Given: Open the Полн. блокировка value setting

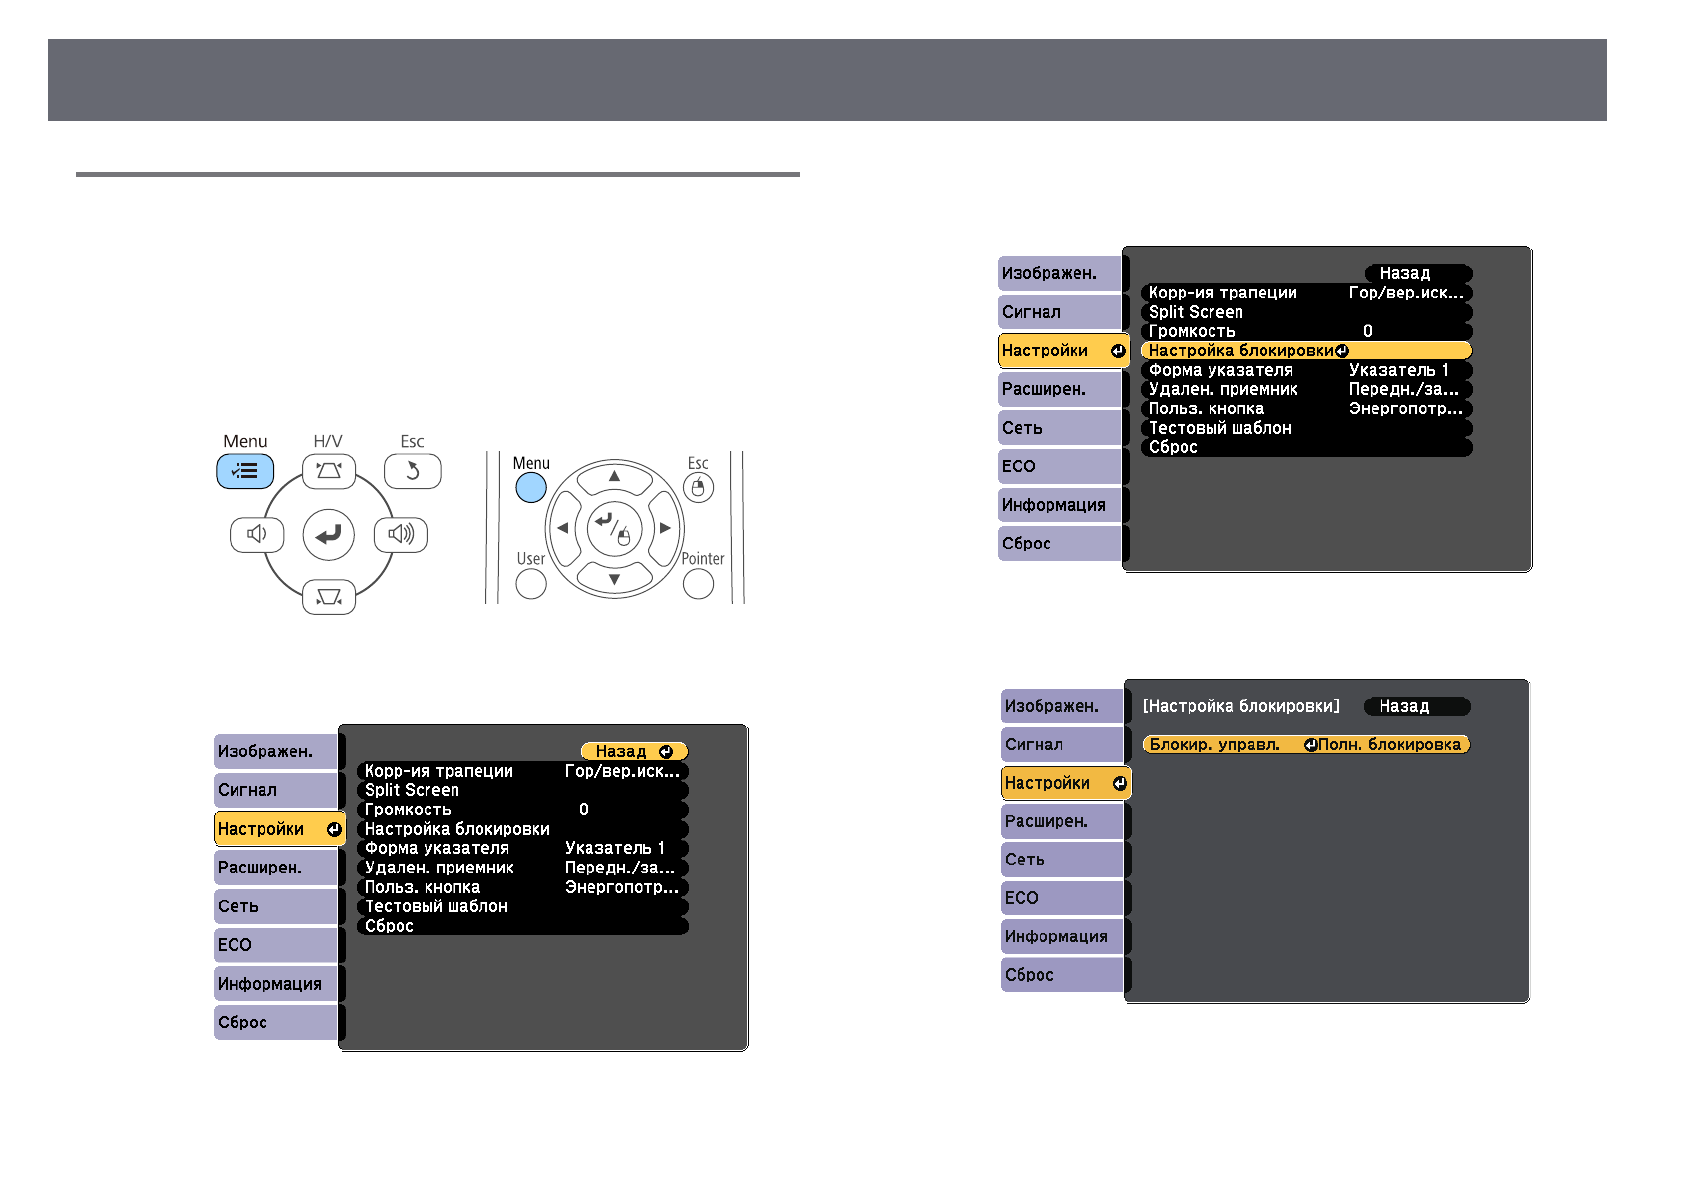Looking at the screenshot, I should click(x=1390, y=745).
